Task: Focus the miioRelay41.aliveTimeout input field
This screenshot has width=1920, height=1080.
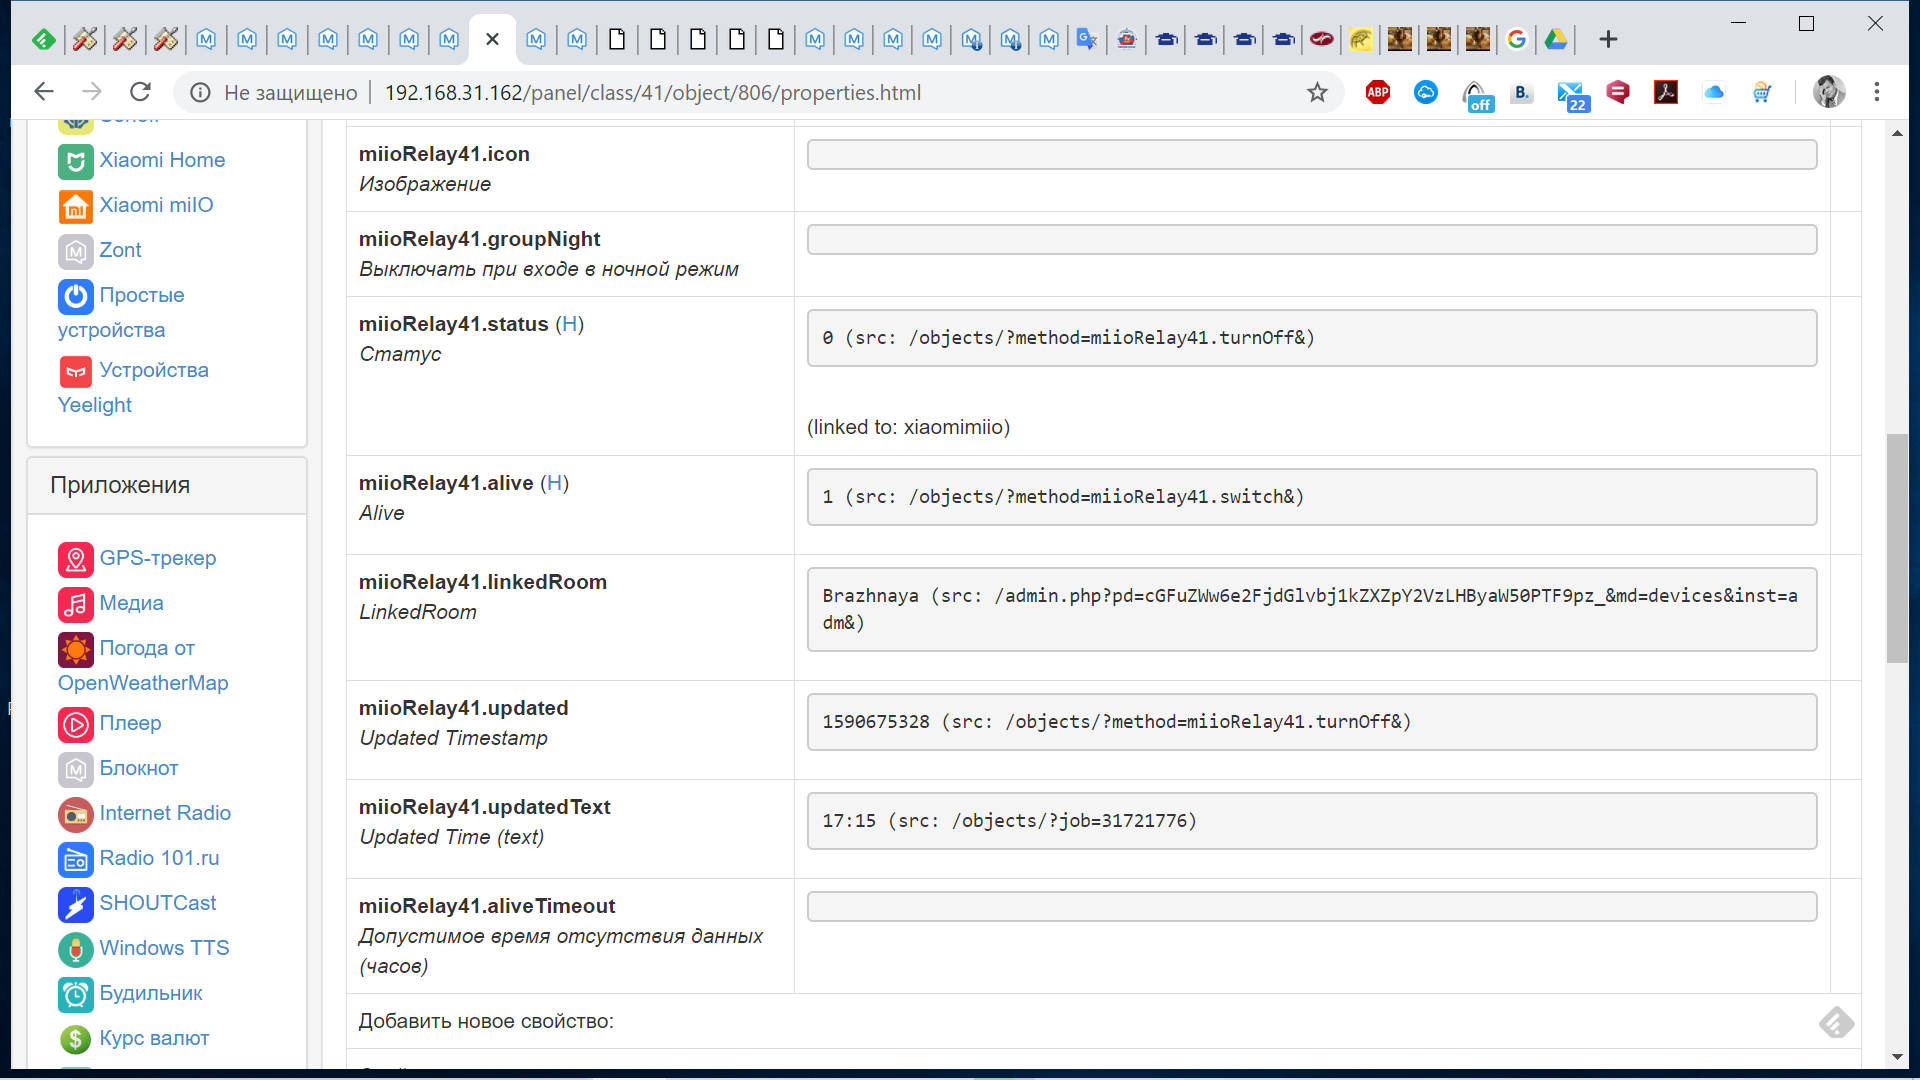Action: (x=1311, y=907)
